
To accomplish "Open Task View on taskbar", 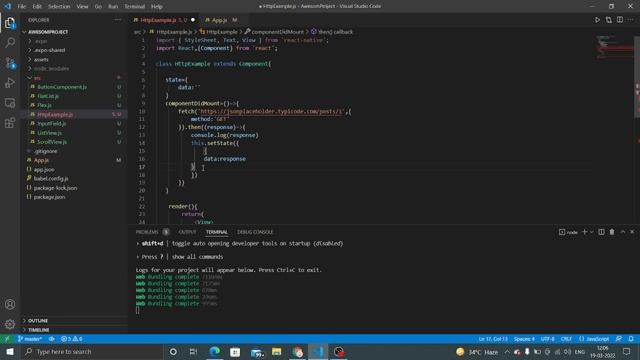I will pyautogui.click(x=193, y=351).
